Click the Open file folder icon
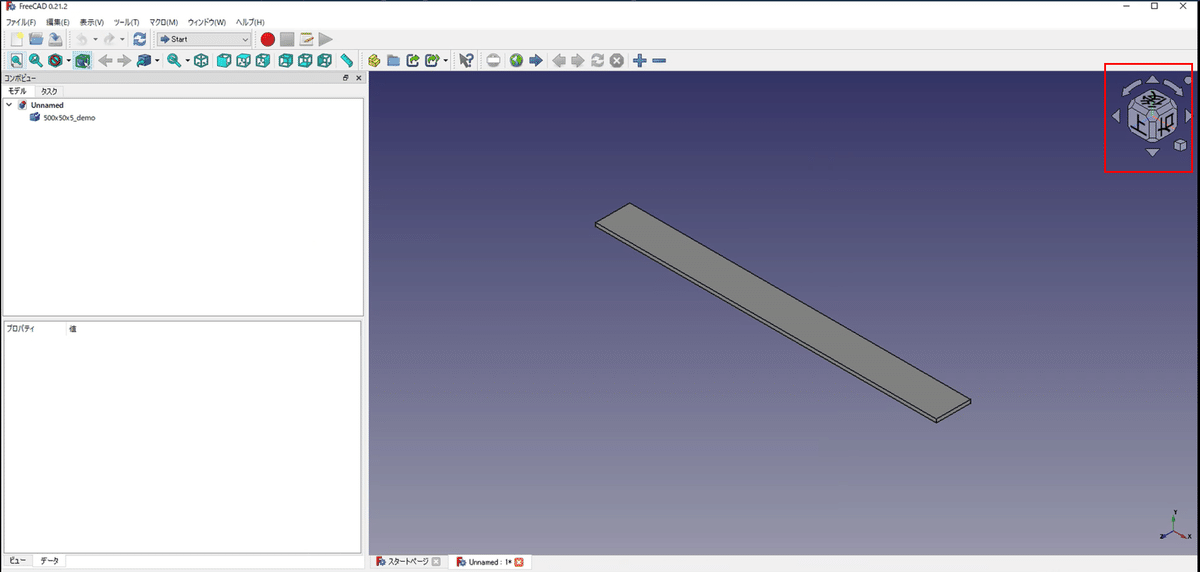The height and width of the screenshot is (572, 1200). [x=36, y=39]
